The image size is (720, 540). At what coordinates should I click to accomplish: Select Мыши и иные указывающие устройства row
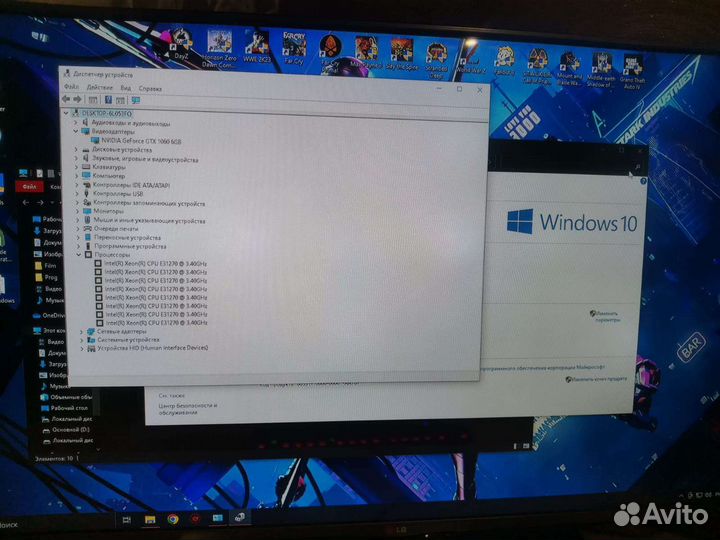click(x=145, y=220)
